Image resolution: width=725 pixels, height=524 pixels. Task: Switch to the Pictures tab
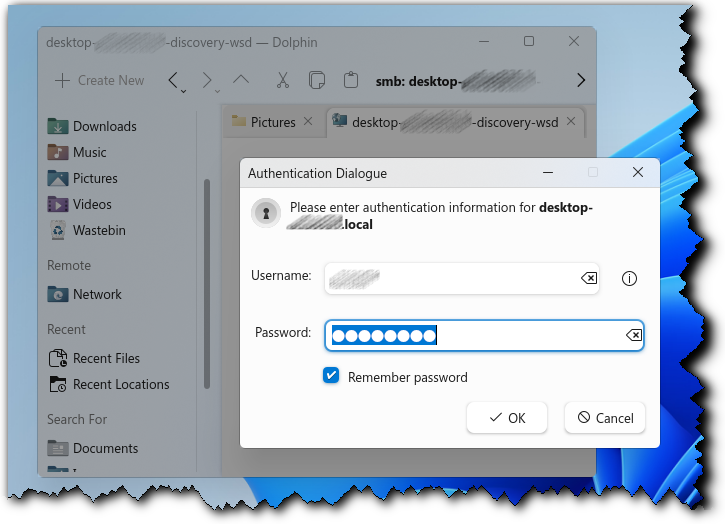click(265, 122)
